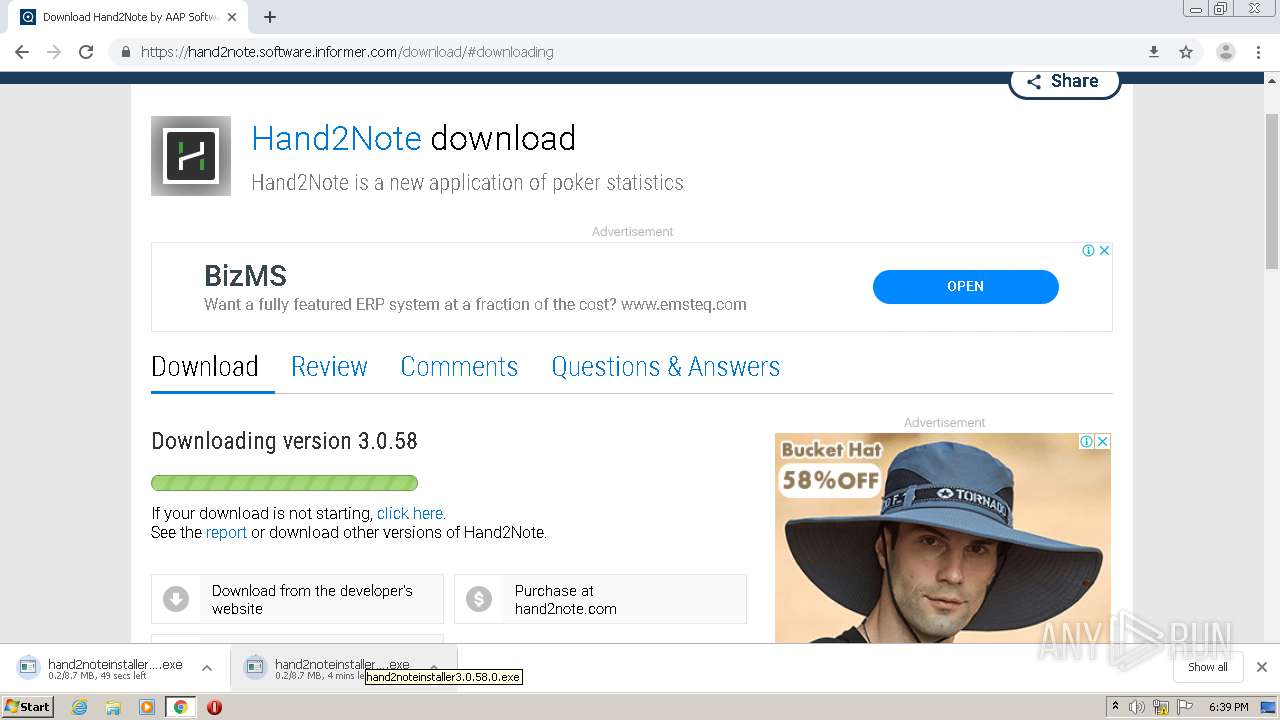Image resolution: width=1280 pixels, height=720 pixels.
Task: Open Chrome's three-dot menu
Action: click(1258, 52)
